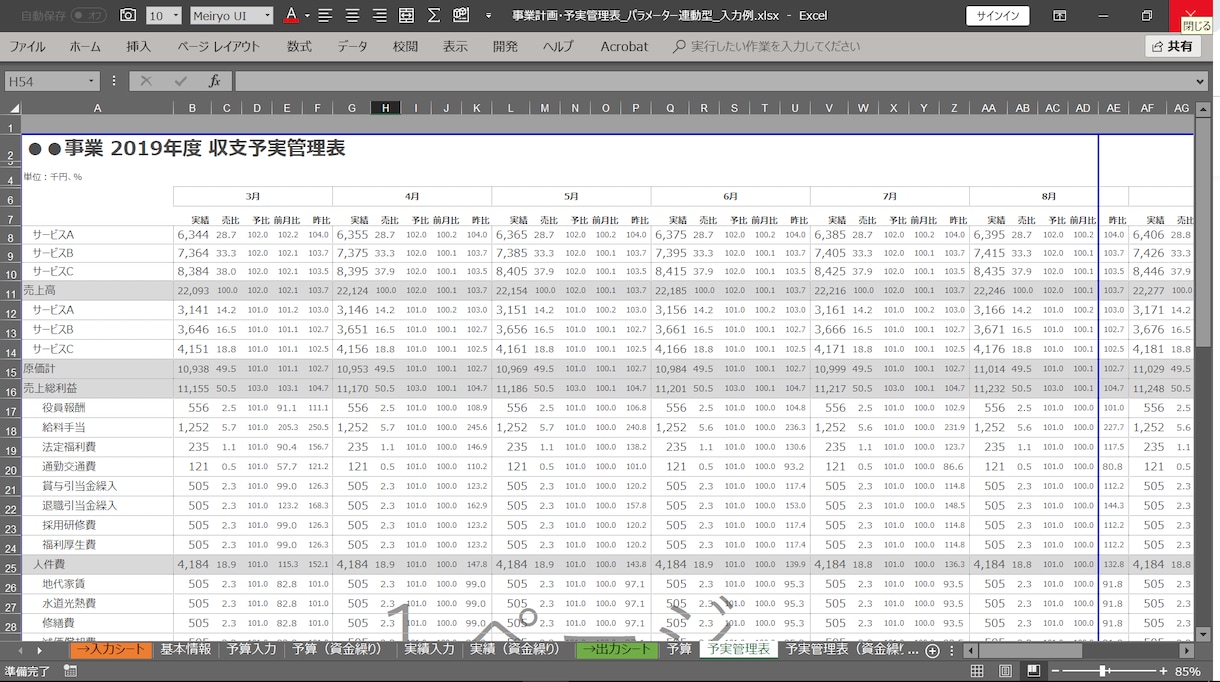
Task: Open the ヘルプ ribbon tab
Action: (558, 46)
